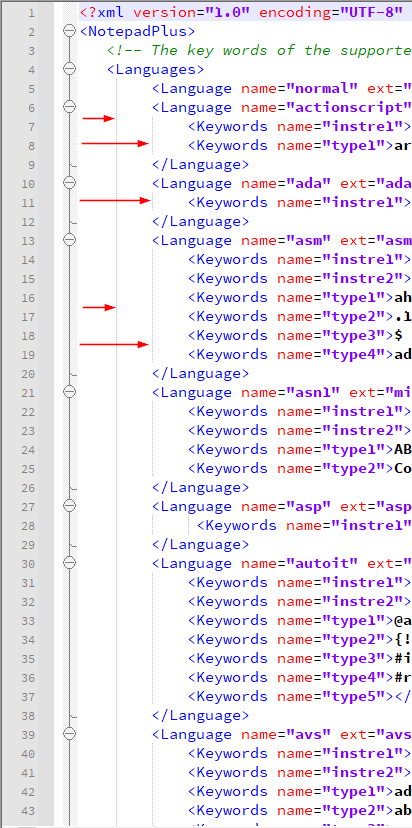Click the name="normal" attribute on line 5
Image resolution: width=412 pixels, height=828 pixels.
(299, 89)
